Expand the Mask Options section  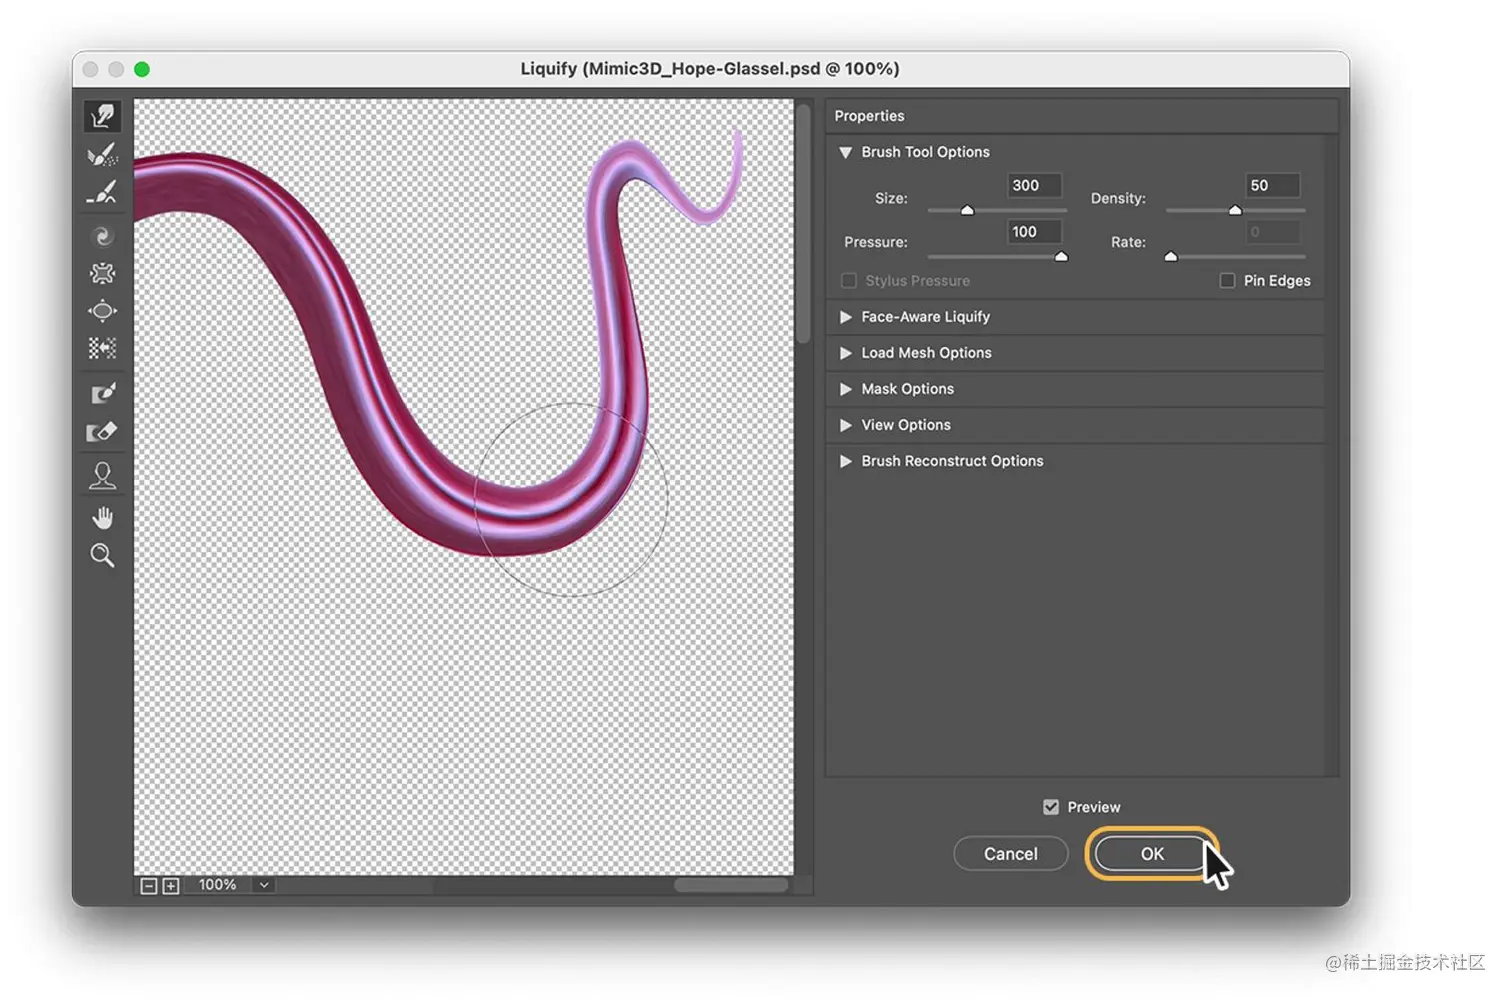pyautogui.click(x=846, y=389)
